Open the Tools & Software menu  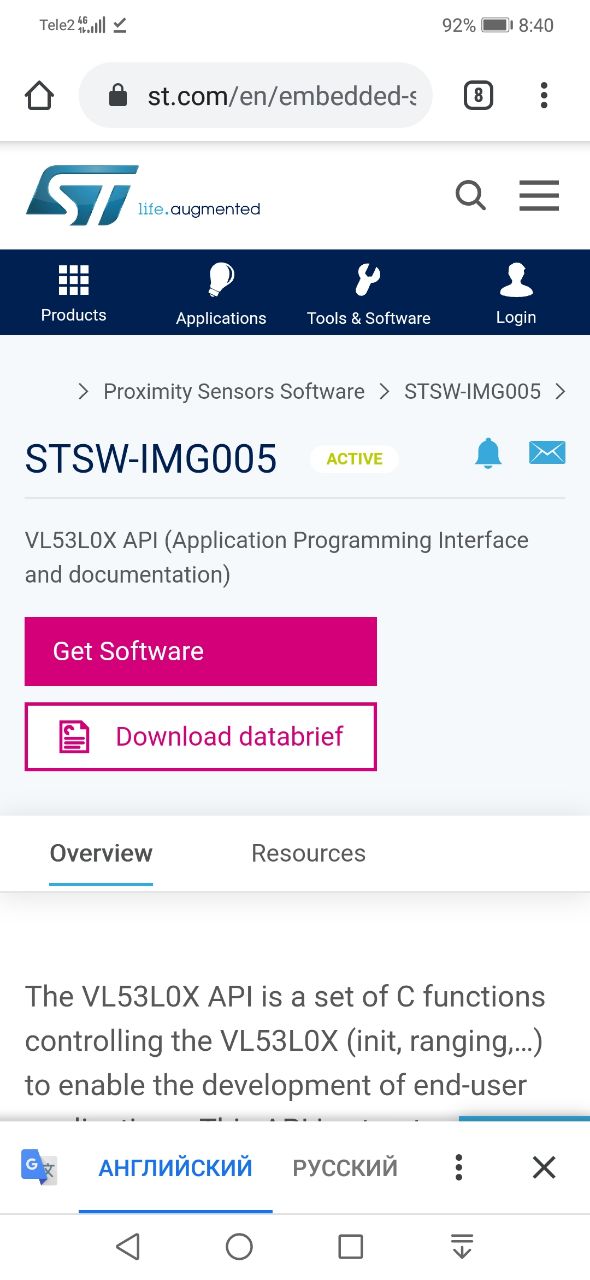coord(368,294)
